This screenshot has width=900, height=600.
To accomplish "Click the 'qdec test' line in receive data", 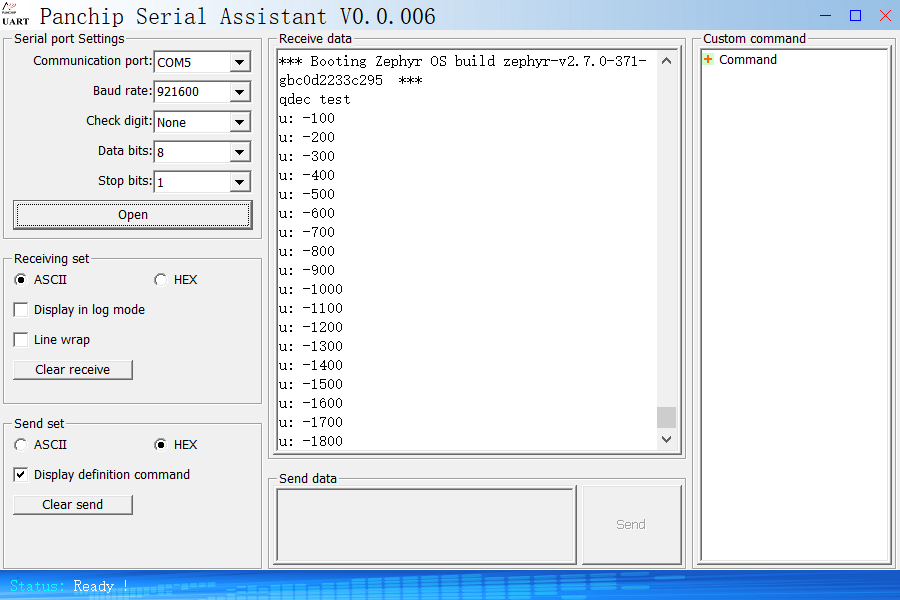I will tap(315, 99).
